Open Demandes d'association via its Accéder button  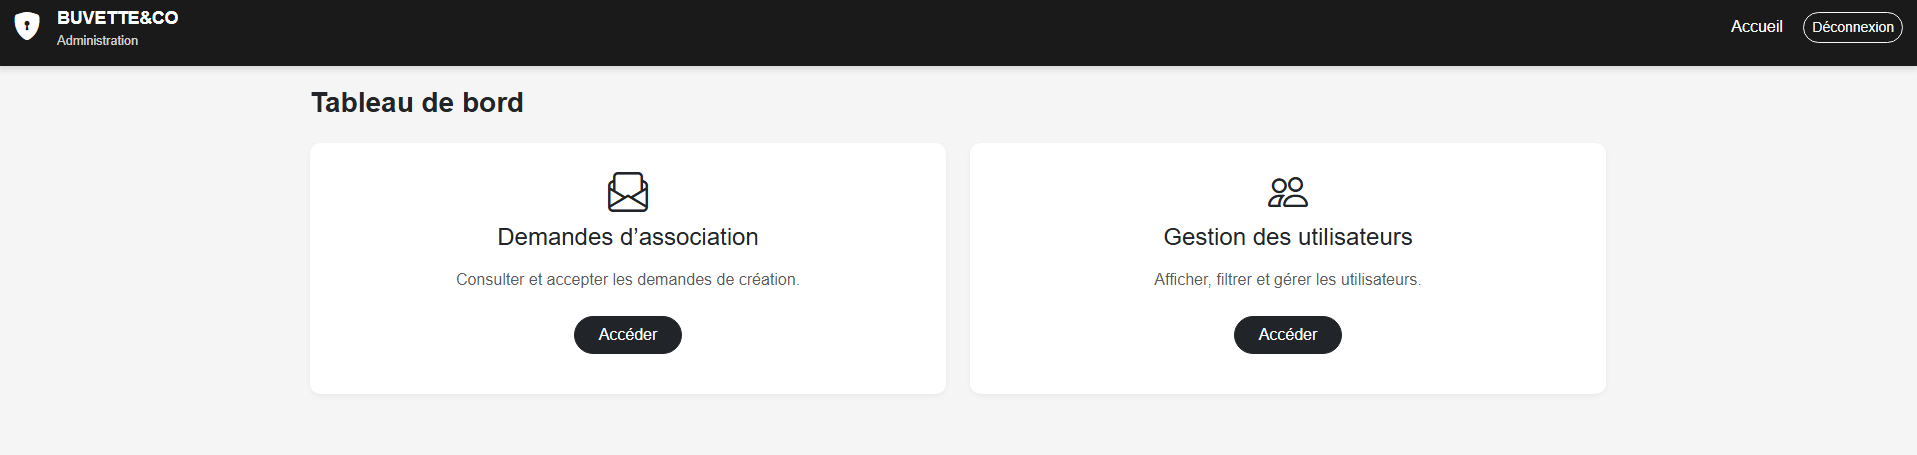tap(628, 335)
